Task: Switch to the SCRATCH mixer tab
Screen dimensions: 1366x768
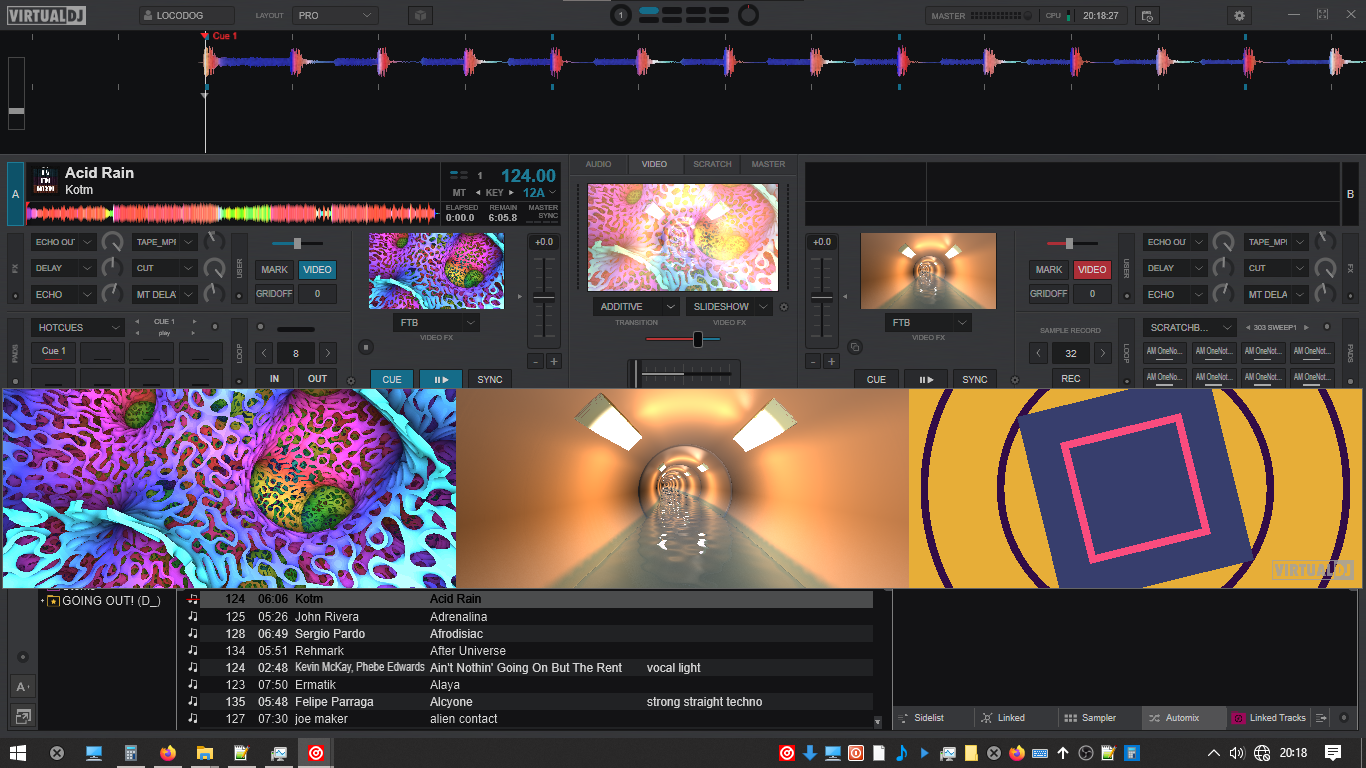Action: pos(712,164)
